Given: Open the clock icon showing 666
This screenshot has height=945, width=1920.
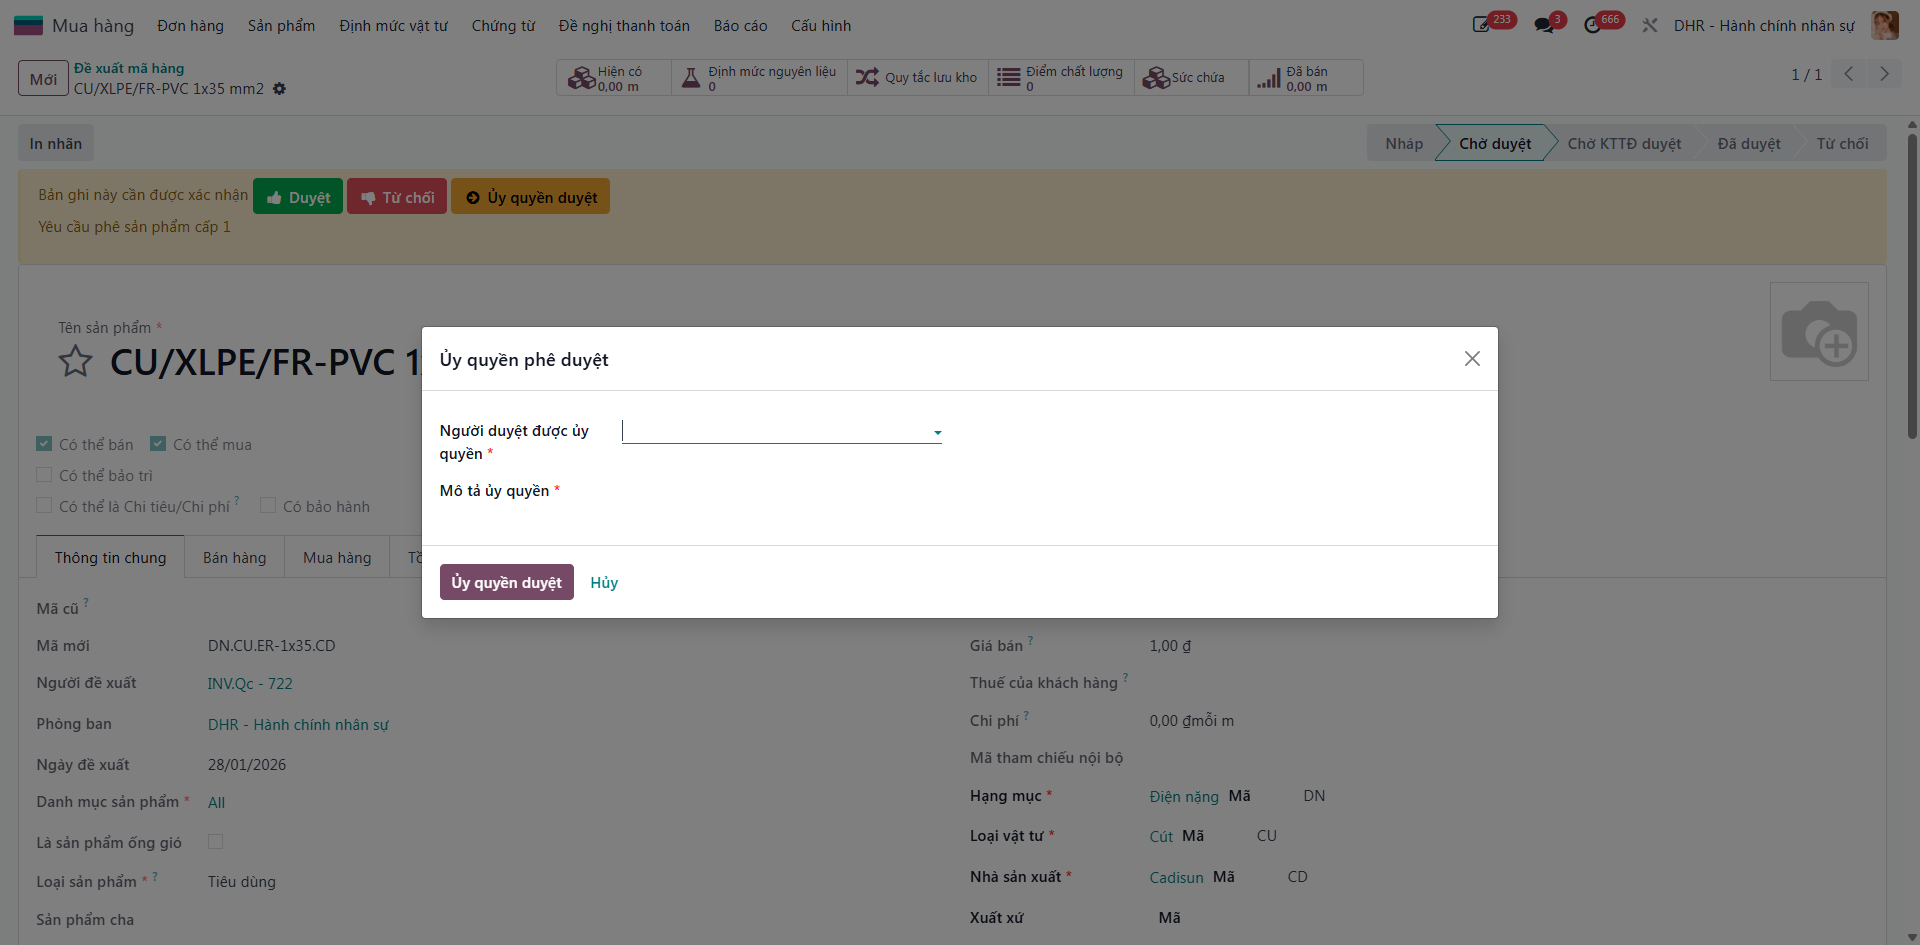Looking at the screenshot, I should tap(1593, 25).
